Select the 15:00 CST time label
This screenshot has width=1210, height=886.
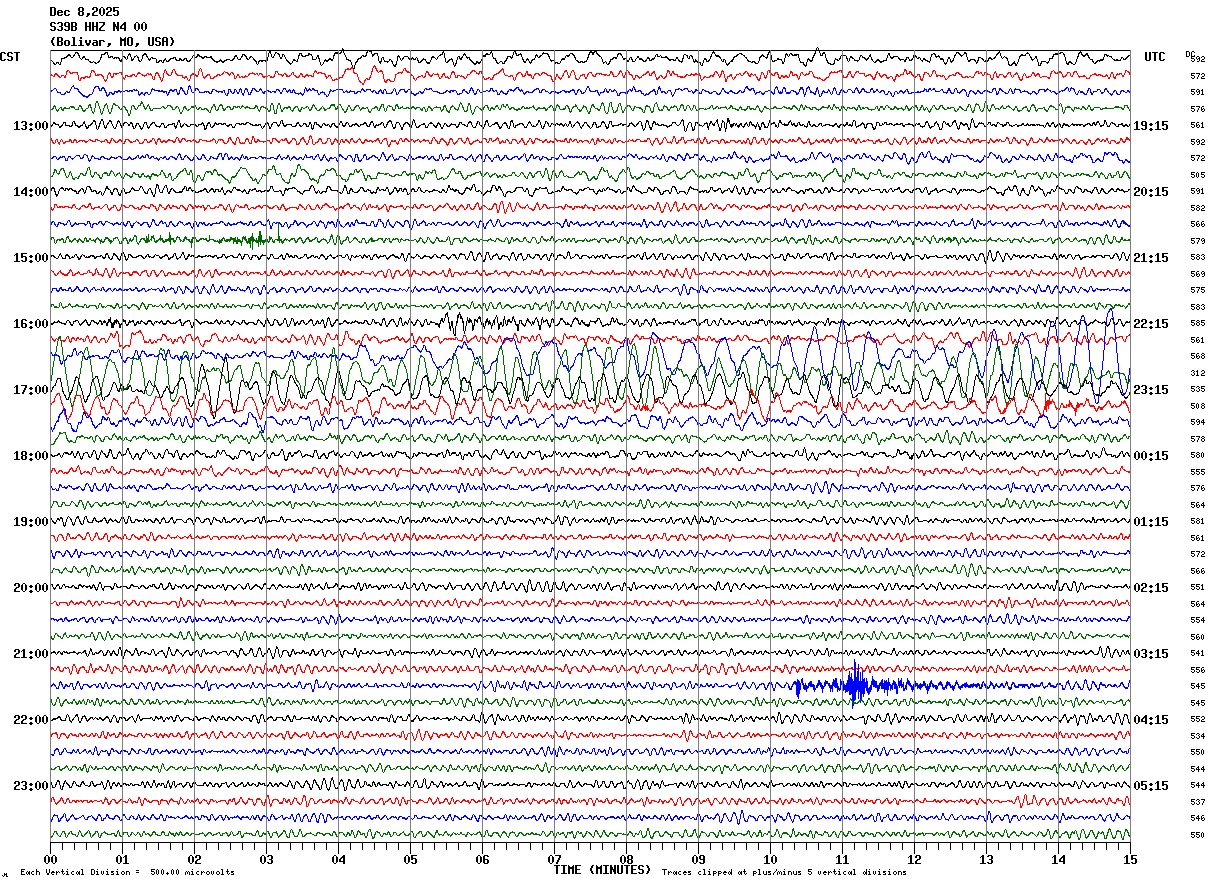click(x=30, y=258)
